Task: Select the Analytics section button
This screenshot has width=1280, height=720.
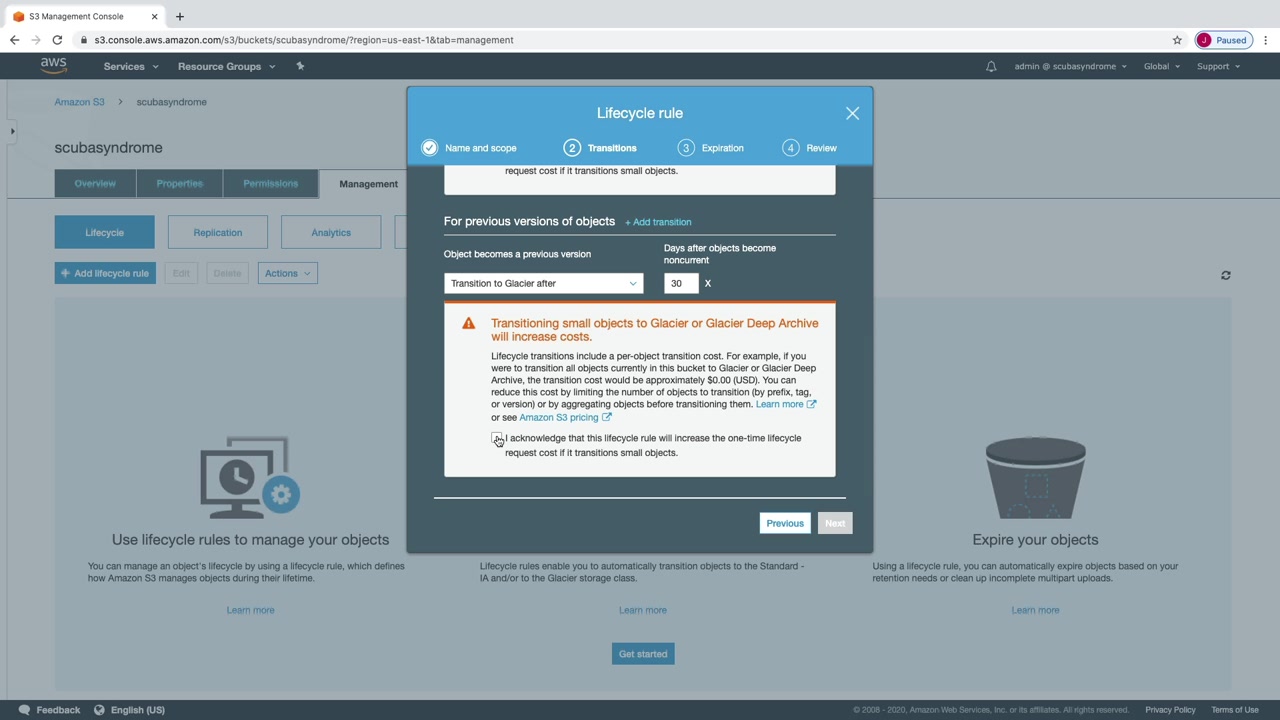Action: pos(331,232)
